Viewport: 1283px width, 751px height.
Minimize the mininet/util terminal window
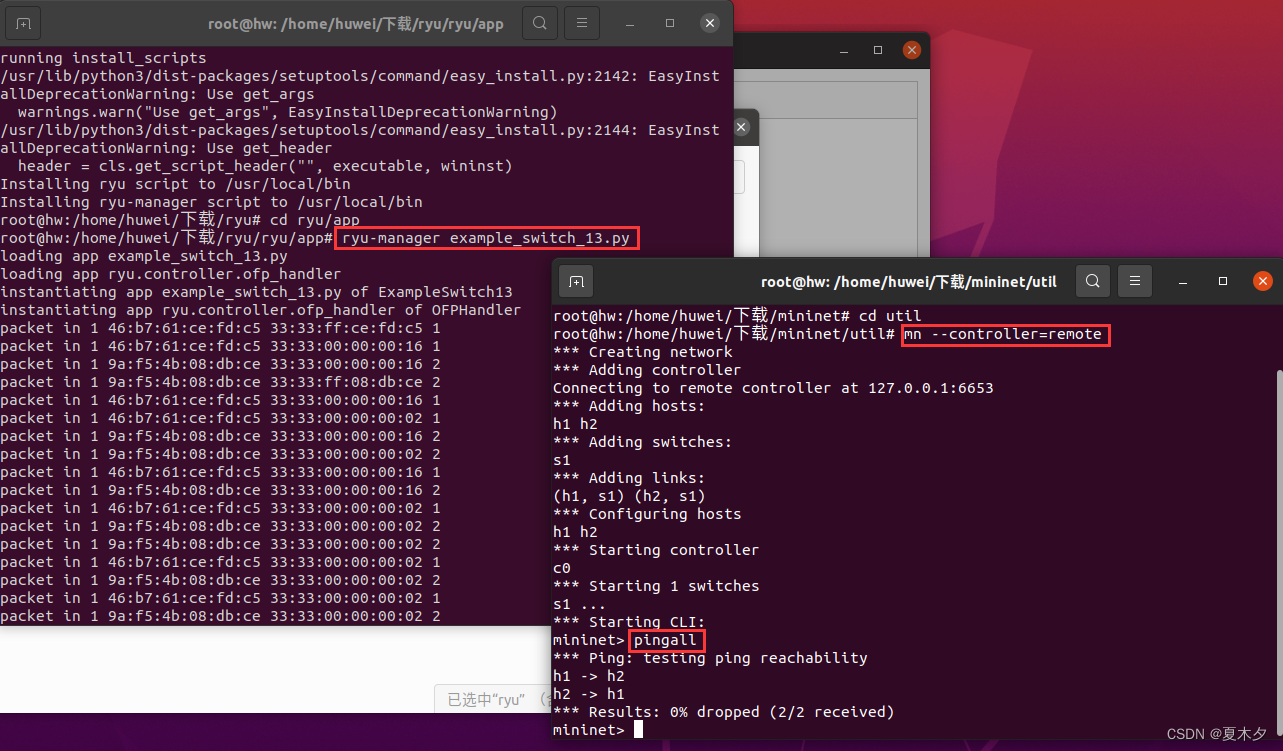click(x=1183, y=281)
